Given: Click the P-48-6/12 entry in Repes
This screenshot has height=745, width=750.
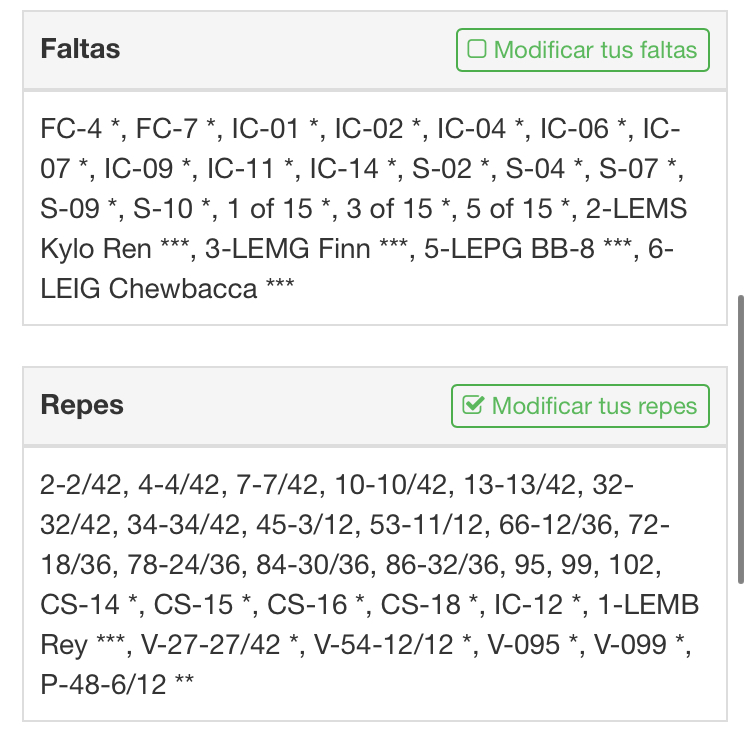Looking at the screenshot, I should (x=105, y=685).
